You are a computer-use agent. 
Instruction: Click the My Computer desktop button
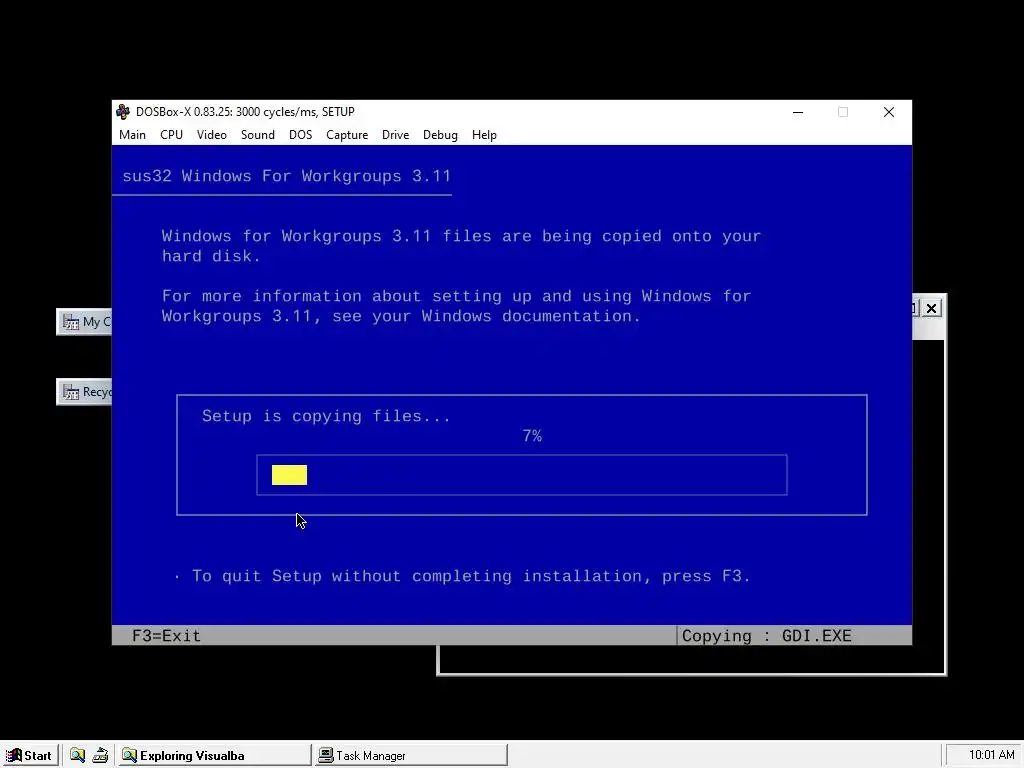85,321
